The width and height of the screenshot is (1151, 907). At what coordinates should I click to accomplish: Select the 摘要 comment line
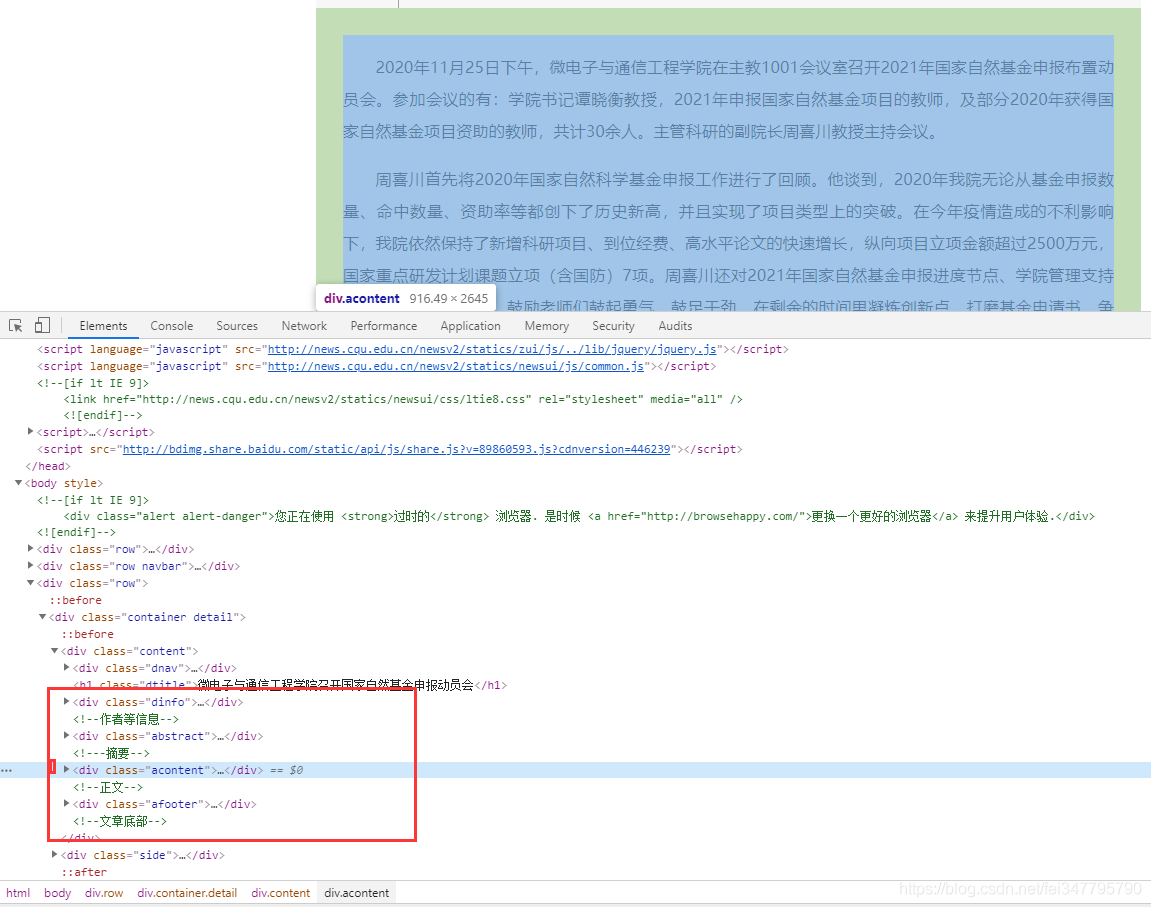coord(111,753)
